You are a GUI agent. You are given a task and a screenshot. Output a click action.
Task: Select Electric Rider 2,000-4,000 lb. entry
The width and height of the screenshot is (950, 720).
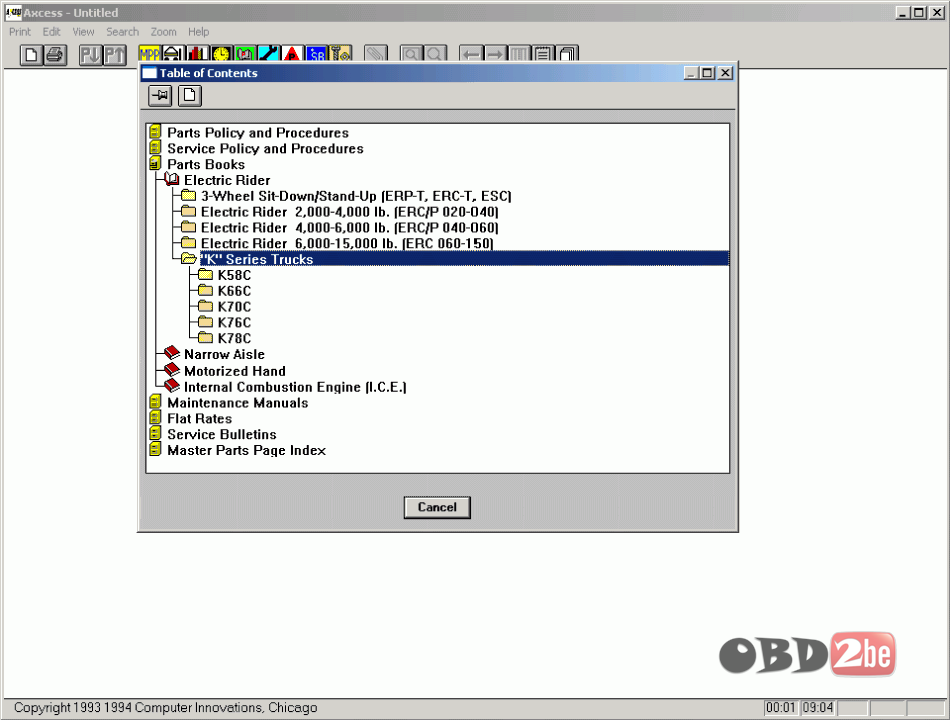[350, 212]
